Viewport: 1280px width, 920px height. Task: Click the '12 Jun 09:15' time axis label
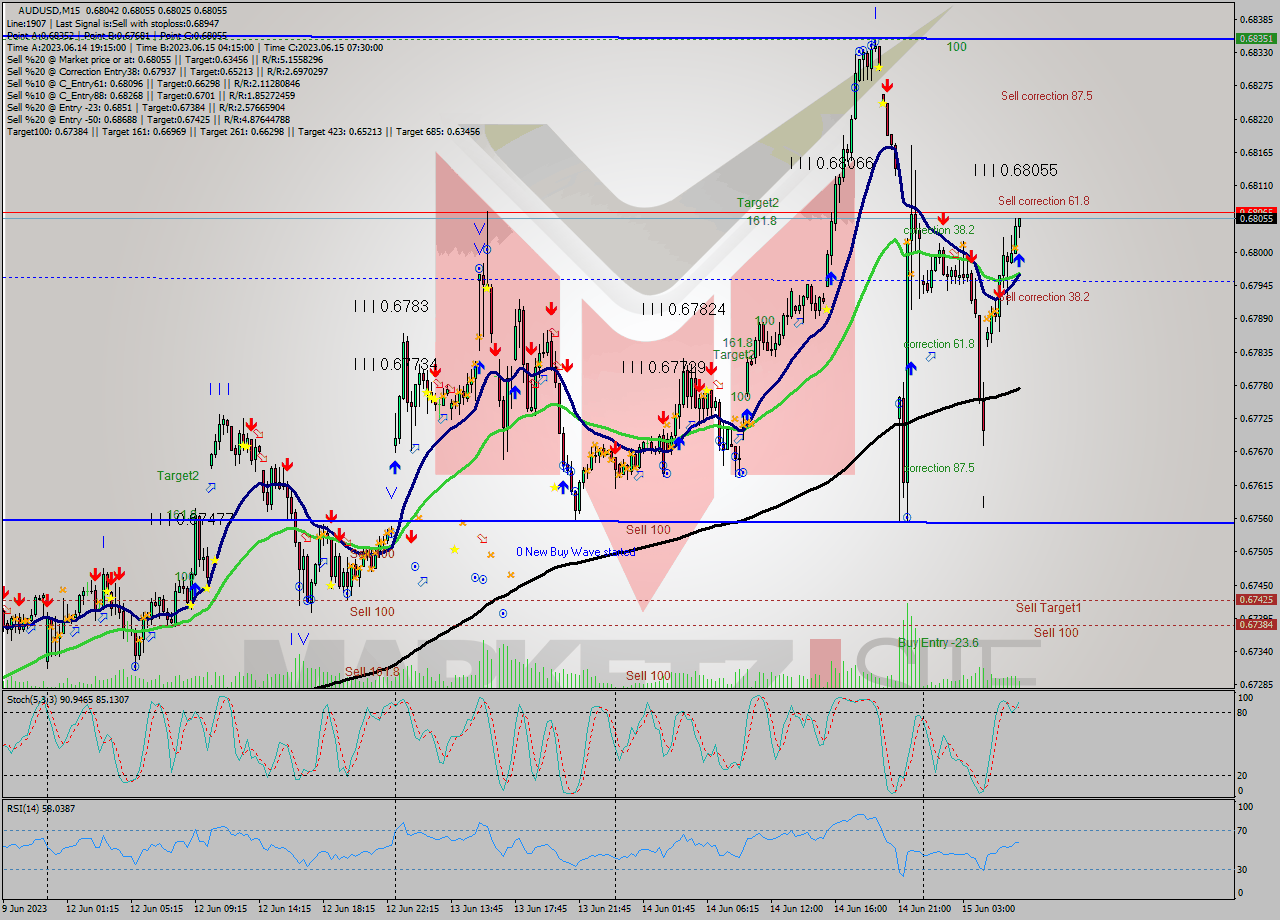(219, 909)
